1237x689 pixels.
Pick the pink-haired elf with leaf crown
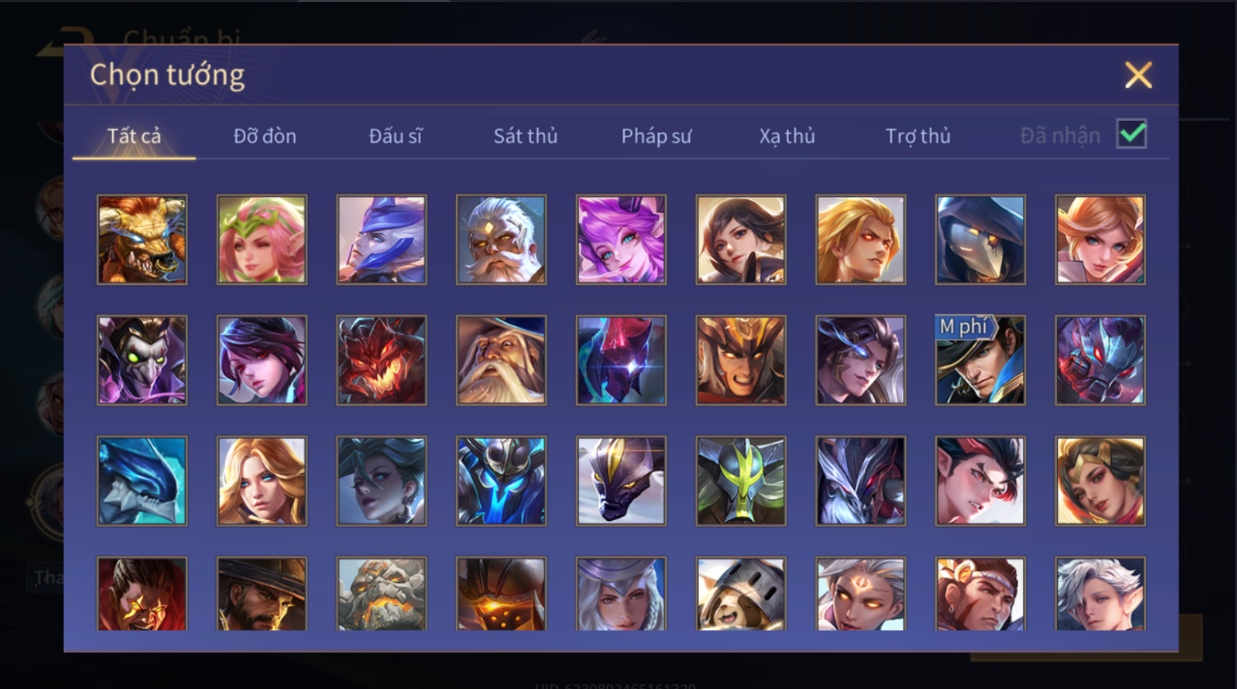pyautogui.click(x=262, y=240)
